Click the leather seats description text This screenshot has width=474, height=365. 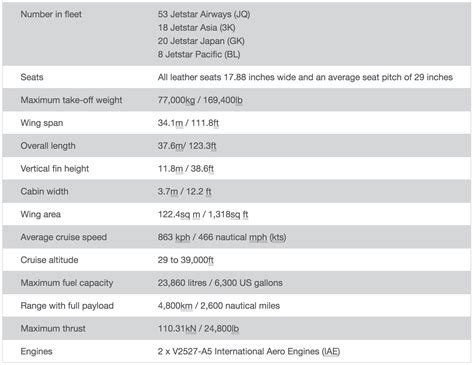coord(305,77)
